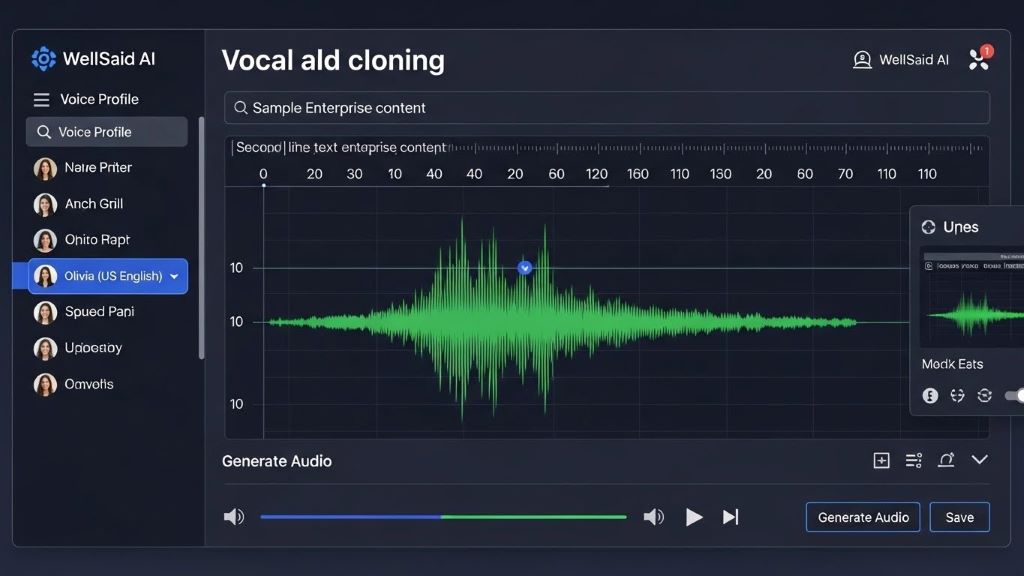Image resolution: width=1024 pixels, height=576 pixels.
Task: Click the Modk Eats label
Action: tap(952, 364)
